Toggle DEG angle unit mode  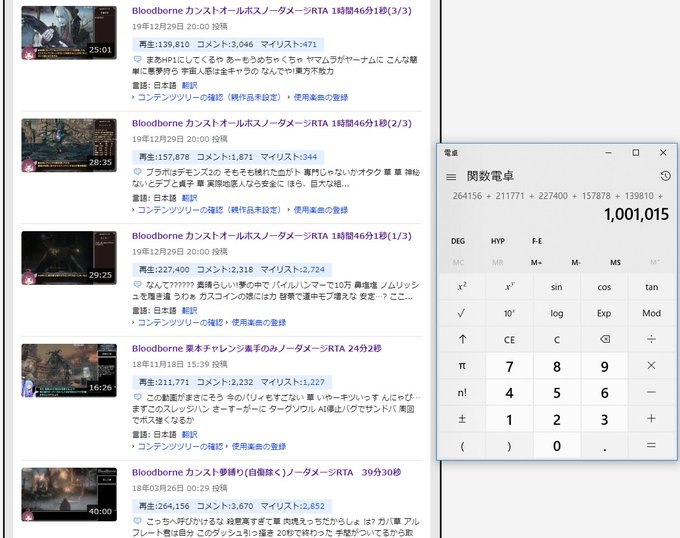coord(458,241)
